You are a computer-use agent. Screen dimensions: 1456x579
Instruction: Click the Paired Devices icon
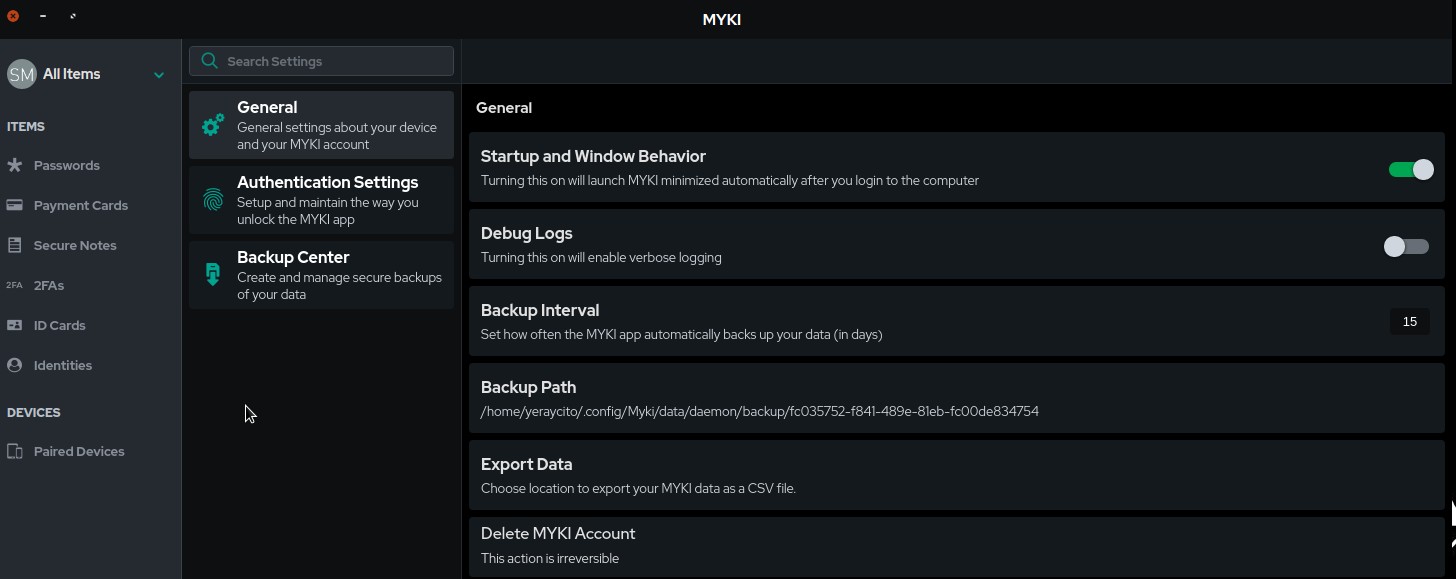(x=15, y=451)
